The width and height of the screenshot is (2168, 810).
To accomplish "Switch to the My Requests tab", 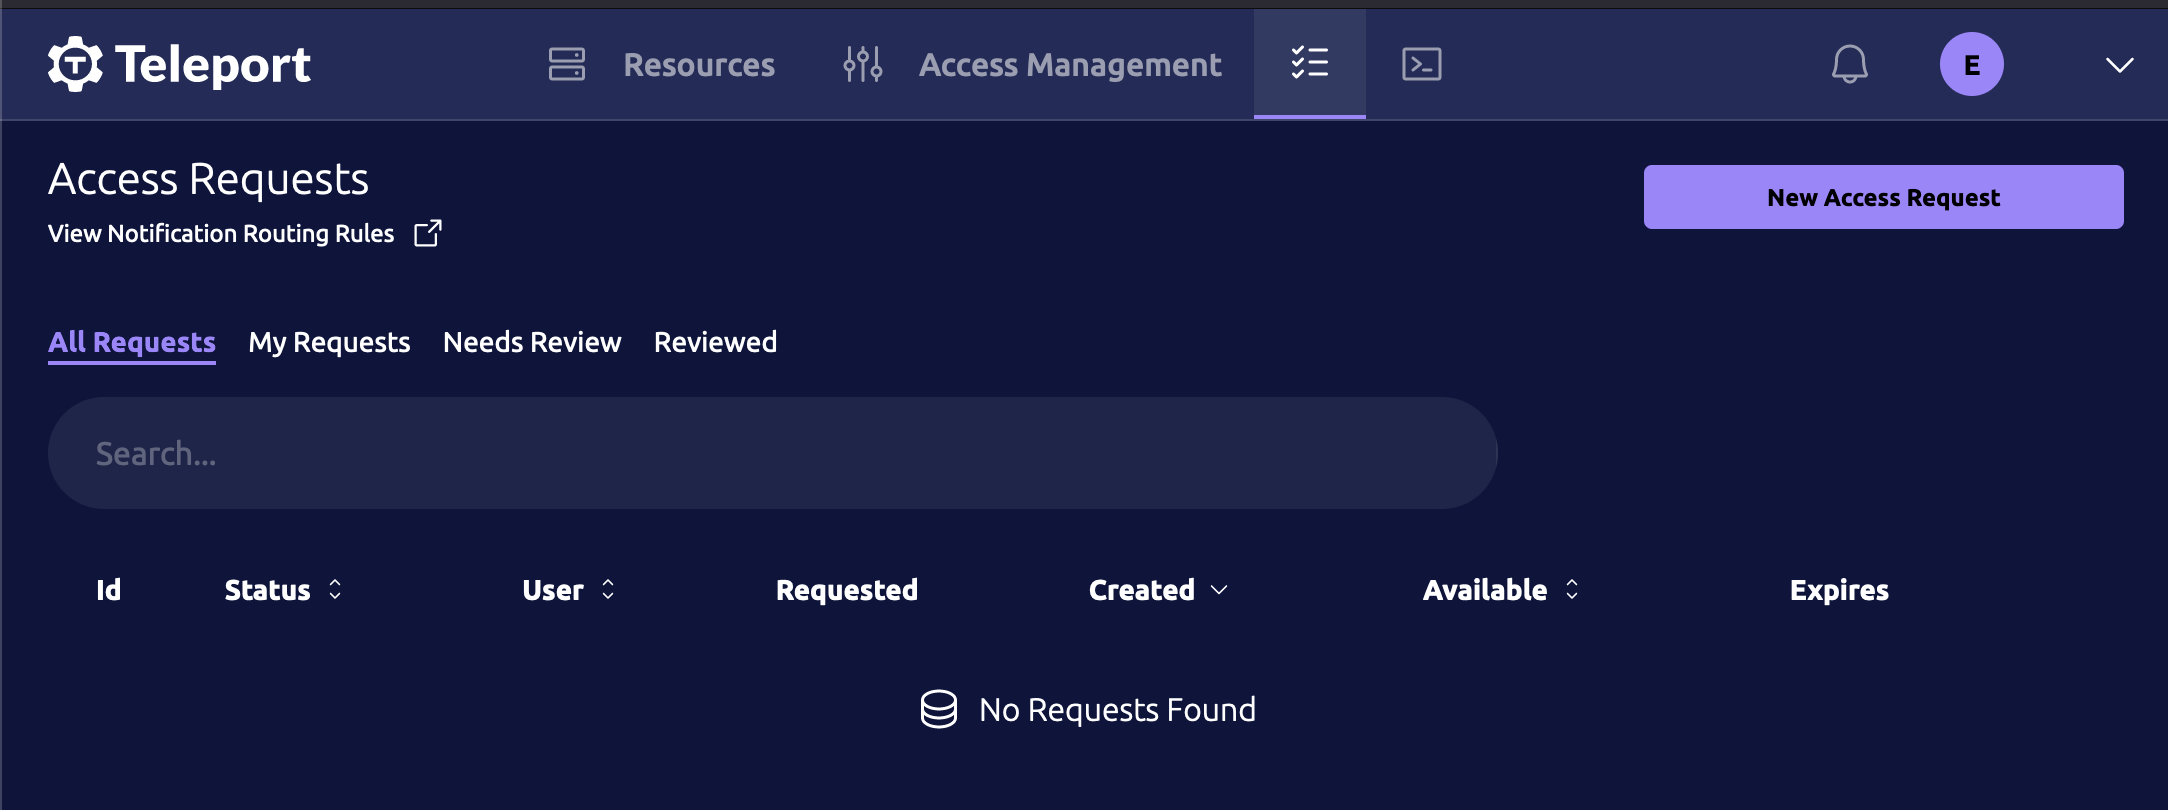I will pos(329,342).
